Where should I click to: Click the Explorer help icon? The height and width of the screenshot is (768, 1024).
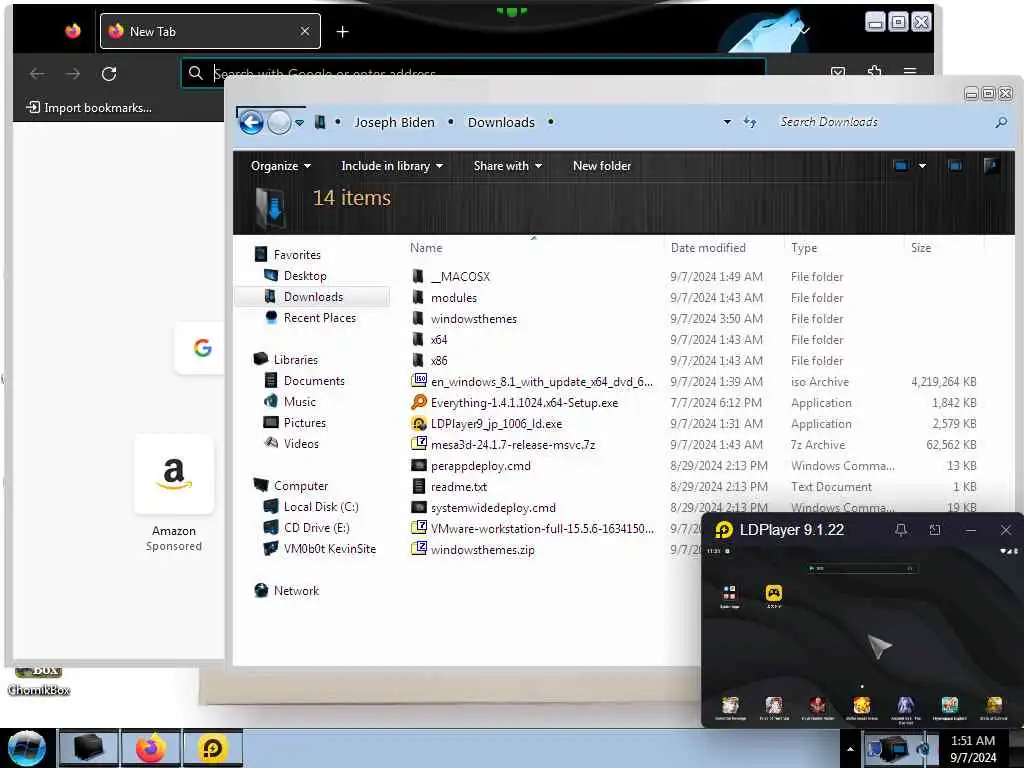[991, 166]
